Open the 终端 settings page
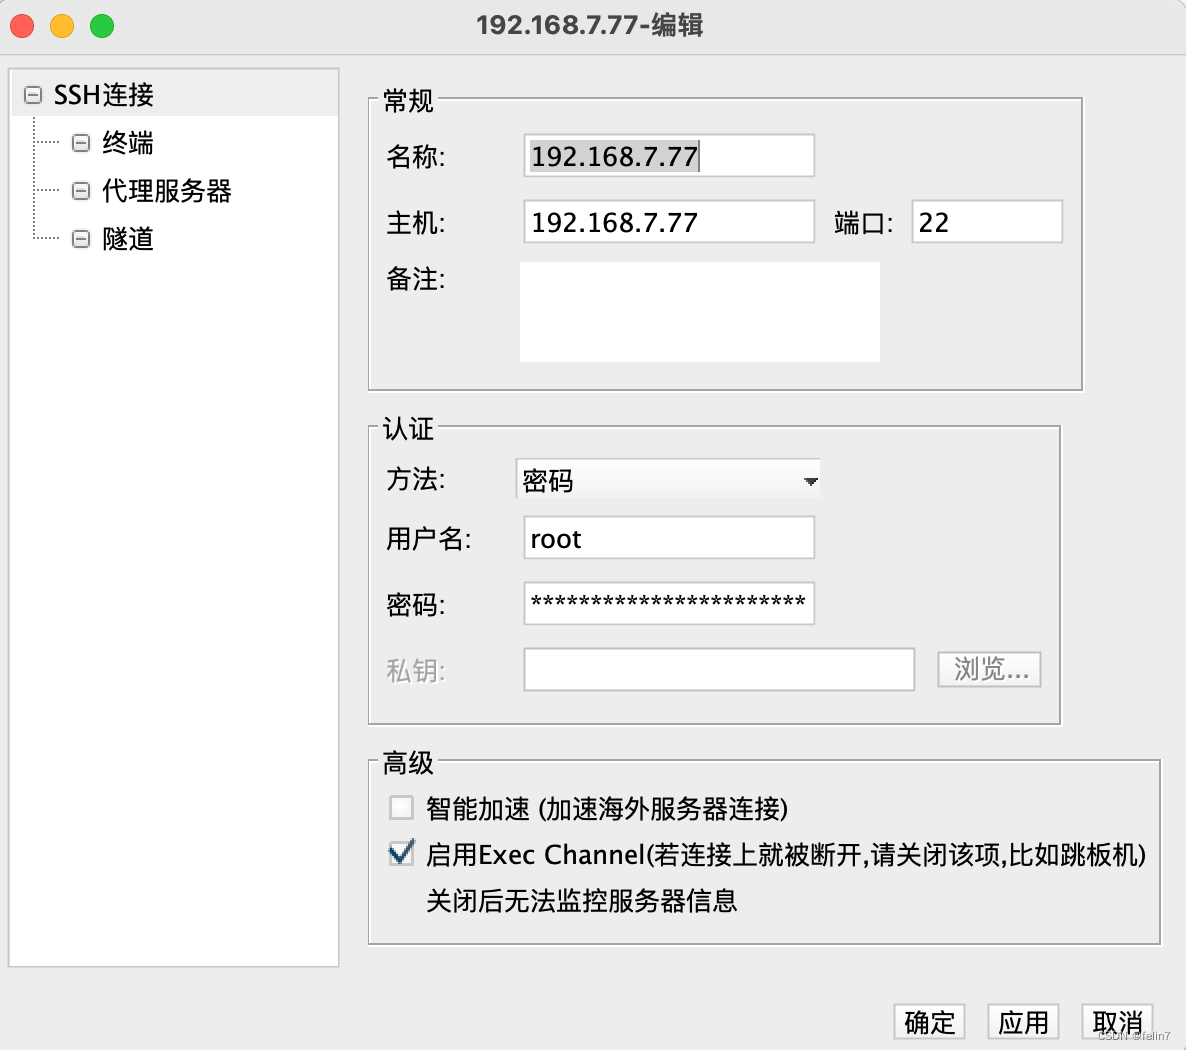Viewport: 1186px width, 1050px height. click(x=128, y=143)
